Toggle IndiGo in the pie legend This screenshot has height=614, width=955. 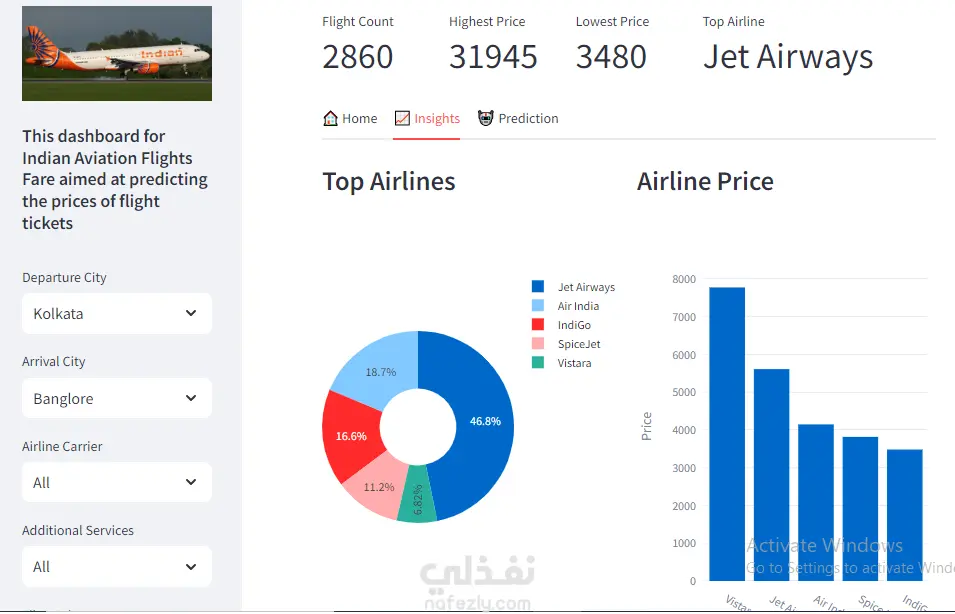pyautogui.click(x=574, y=325)
